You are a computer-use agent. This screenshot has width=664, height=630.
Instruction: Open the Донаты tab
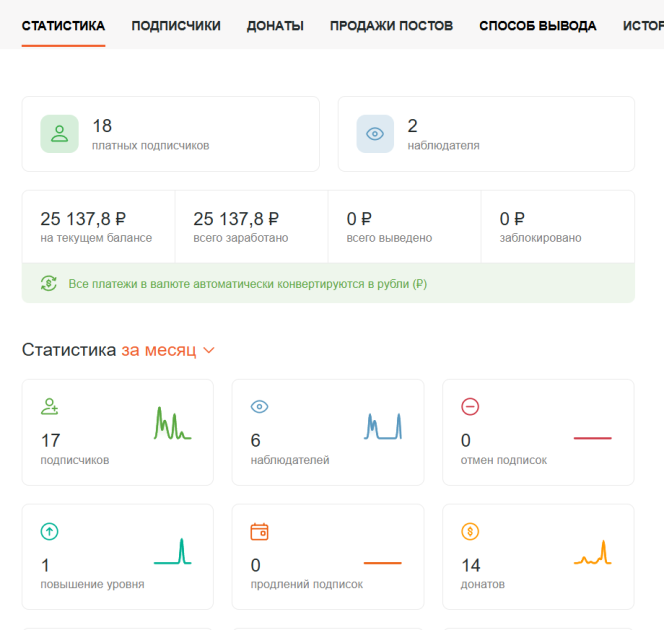coord(275,26)
